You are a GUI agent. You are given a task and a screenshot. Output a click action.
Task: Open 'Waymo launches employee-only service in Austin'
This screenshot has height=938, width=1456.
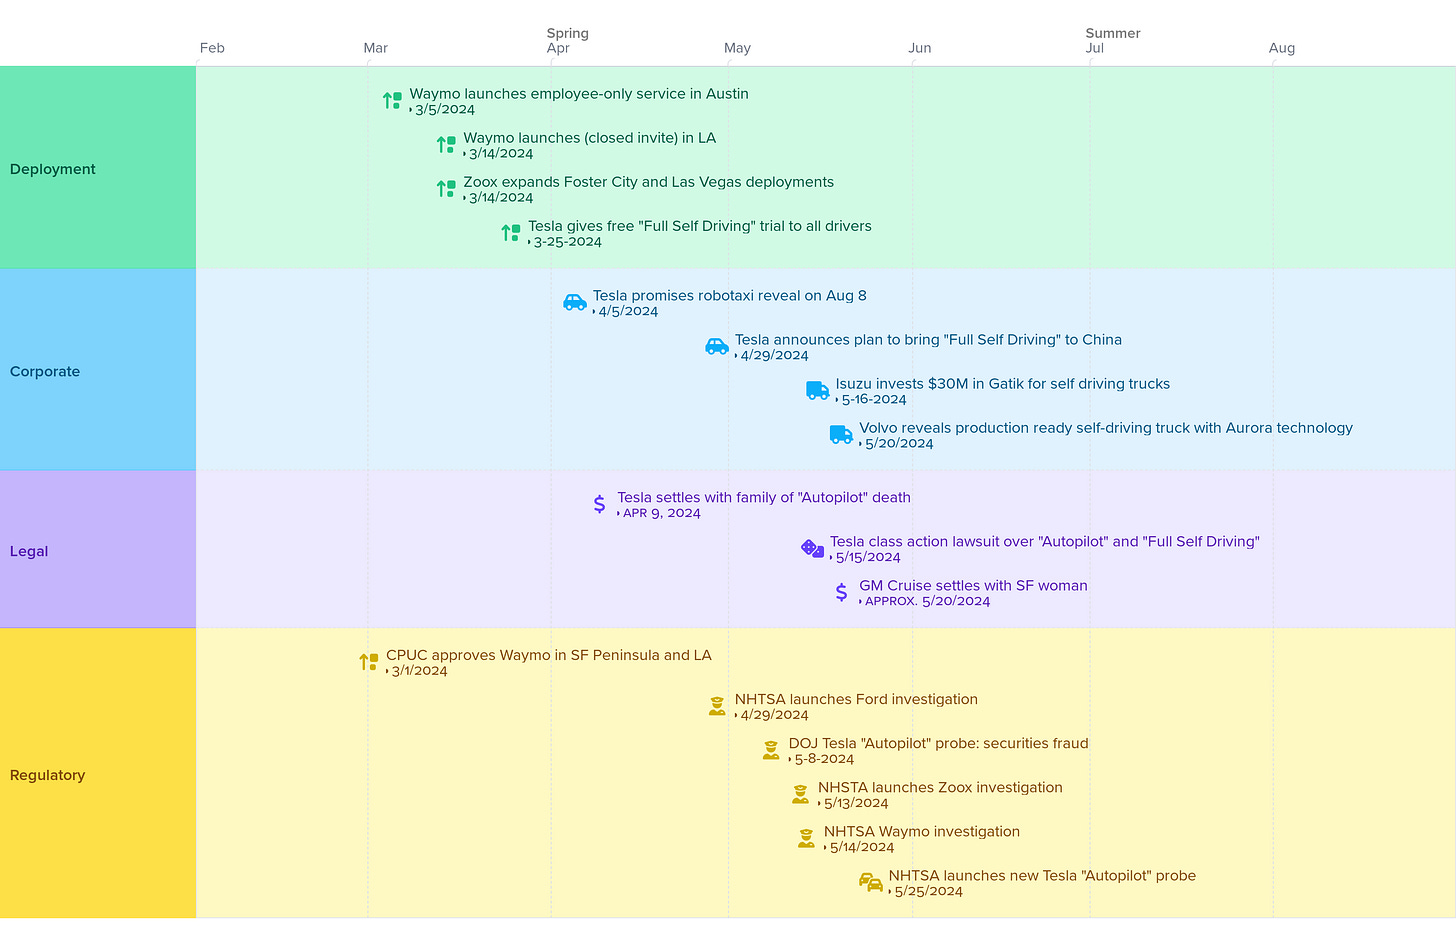[579, 94]
